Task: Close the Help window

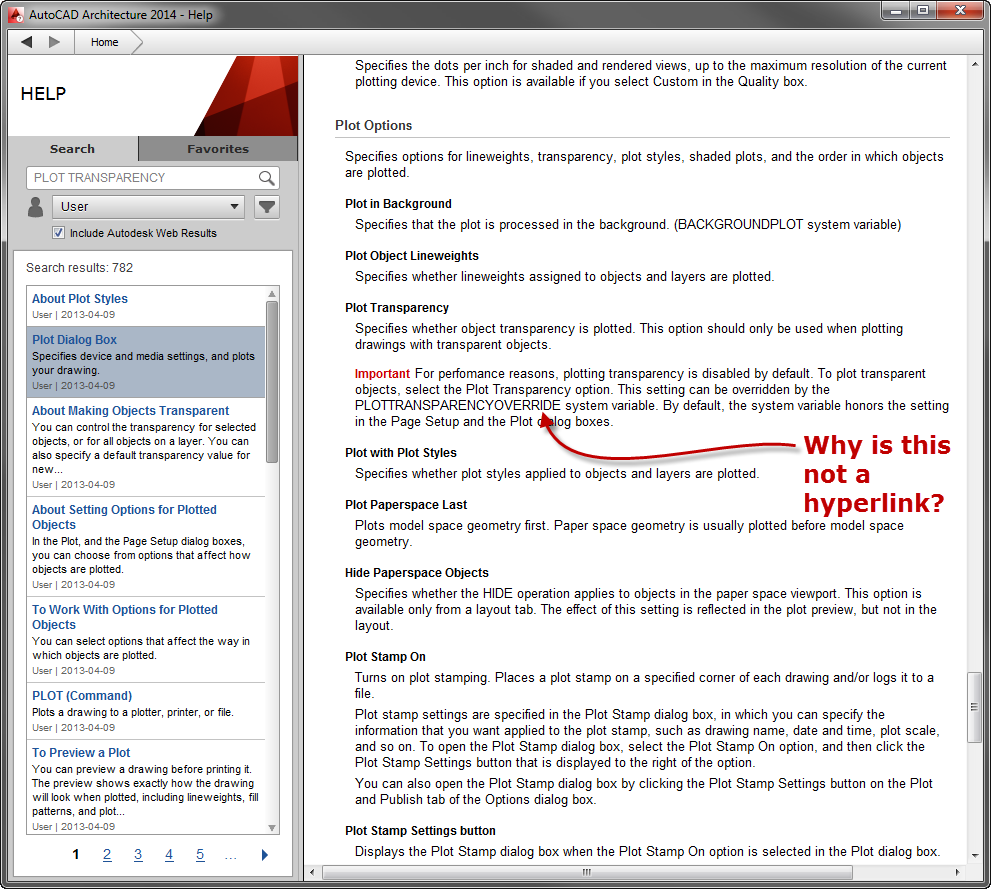Action: [x=961, y=10]
